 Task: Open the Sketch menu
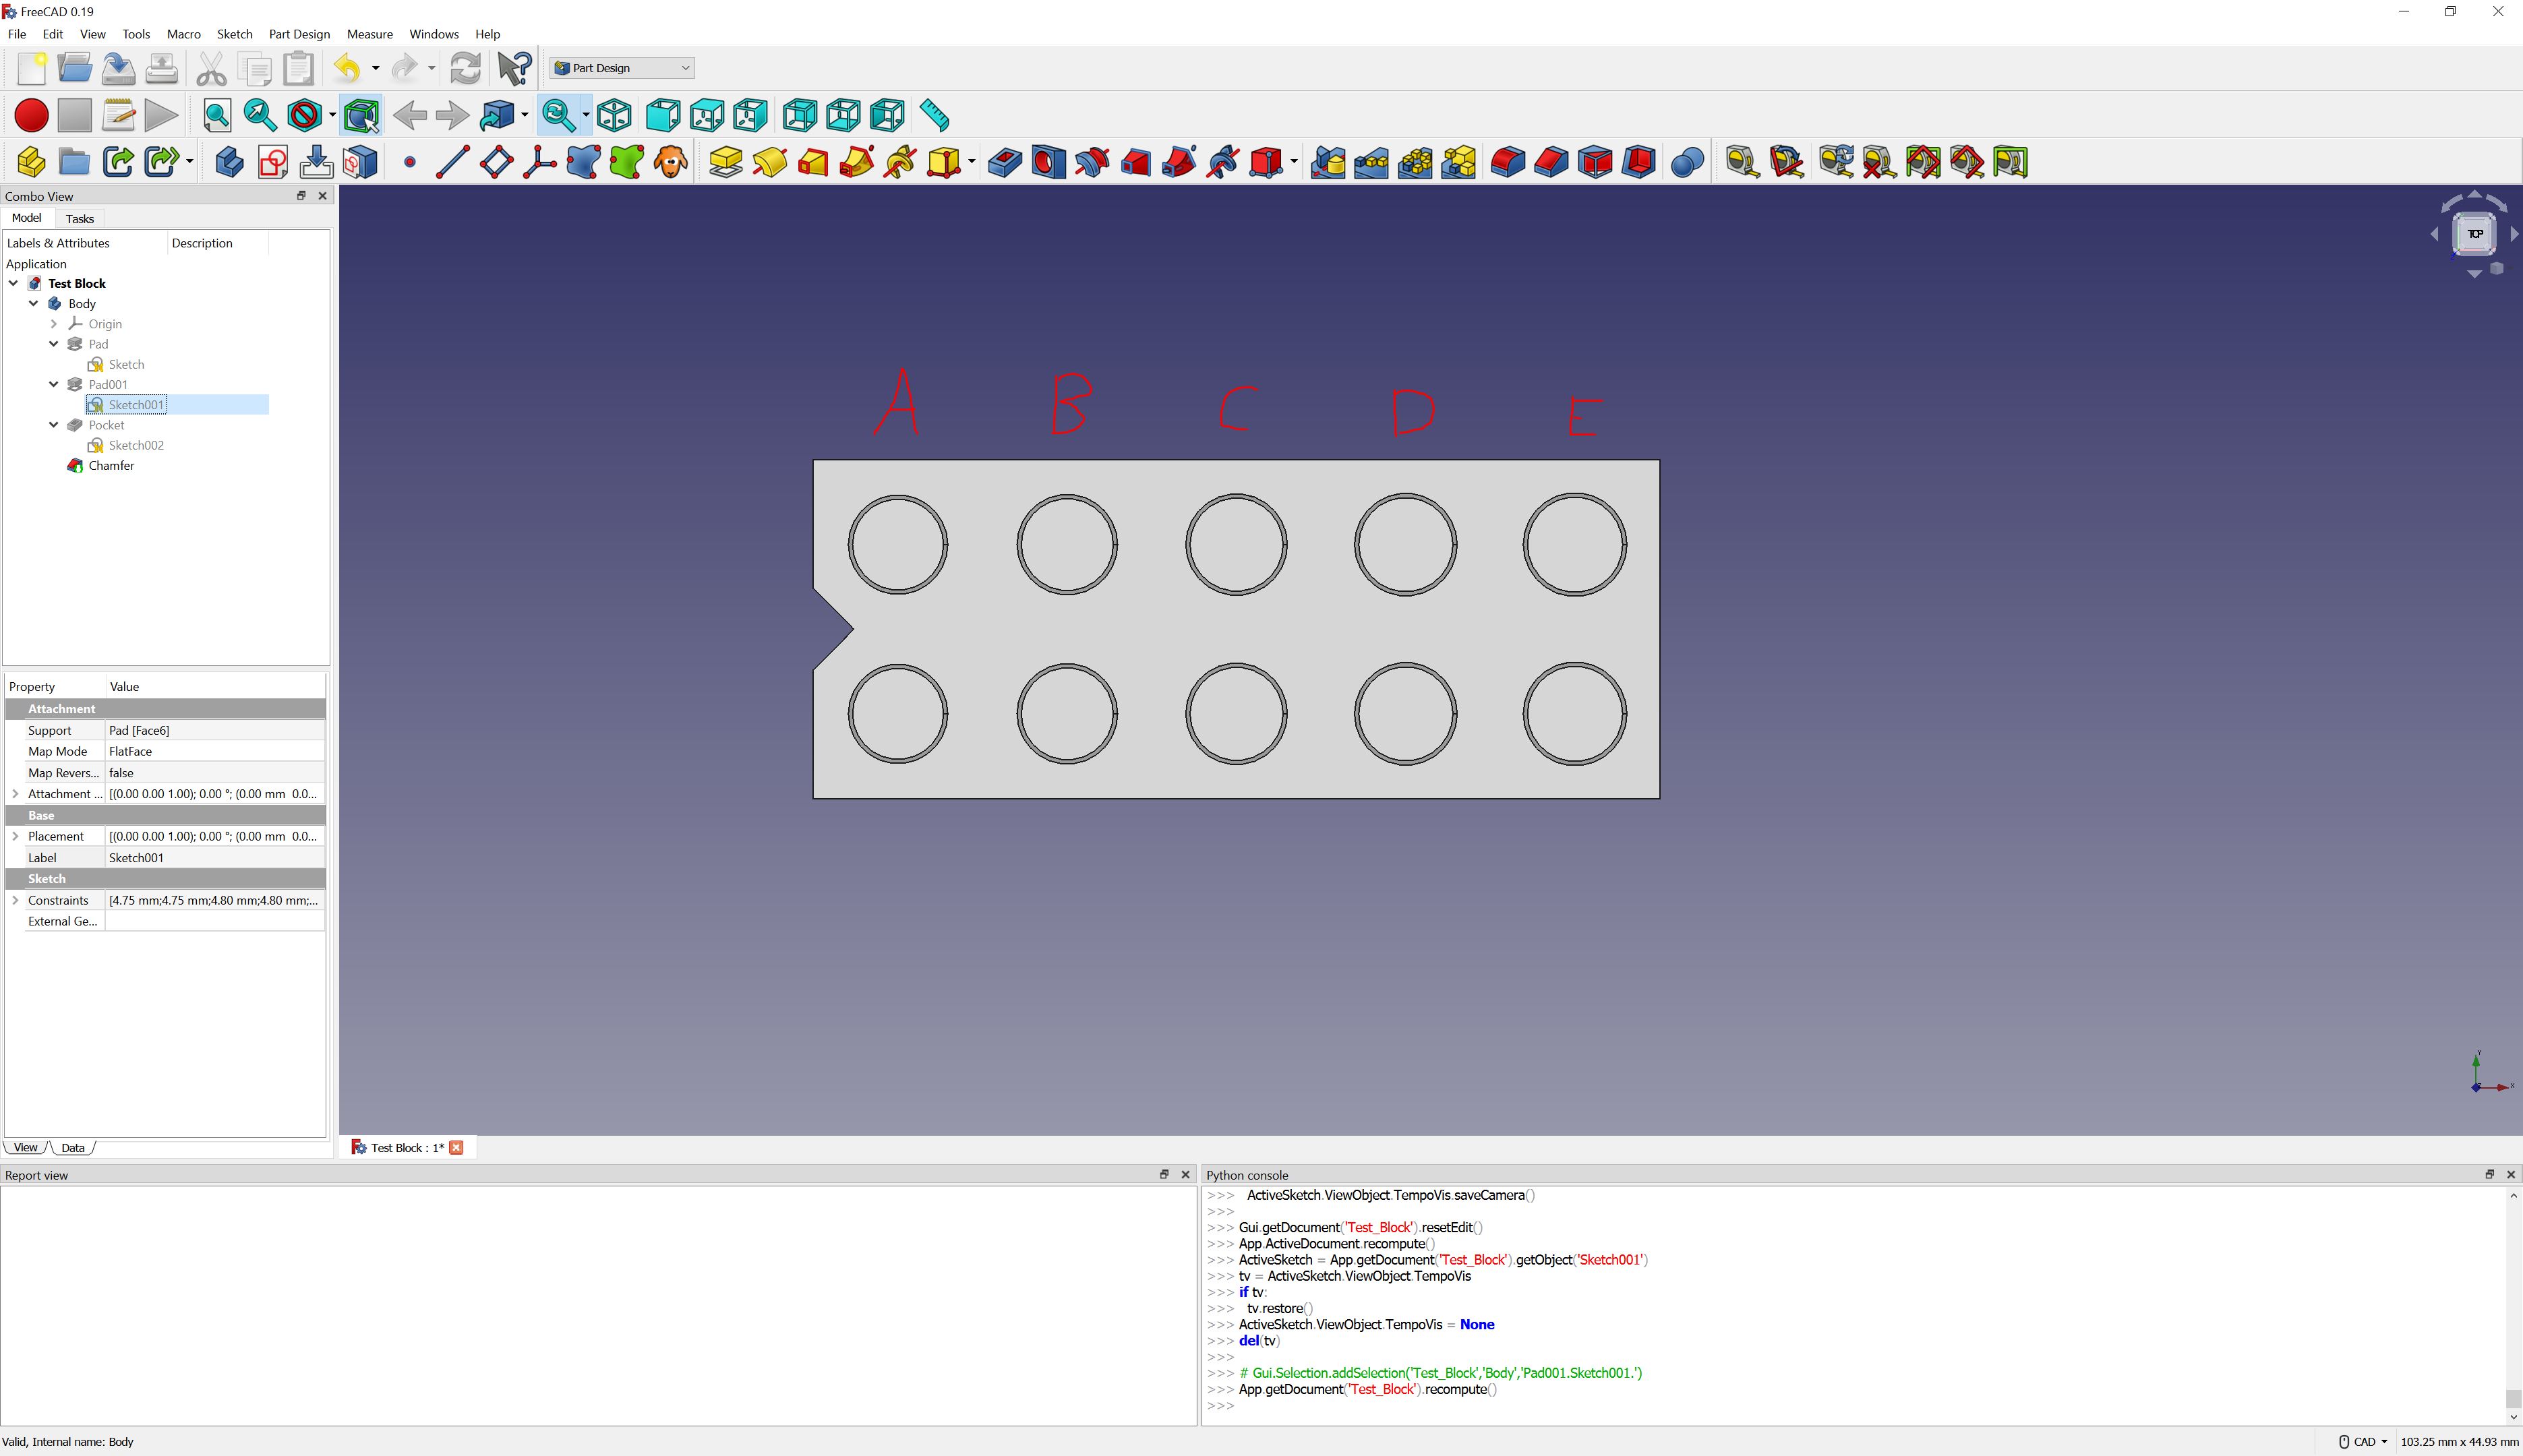235,34
